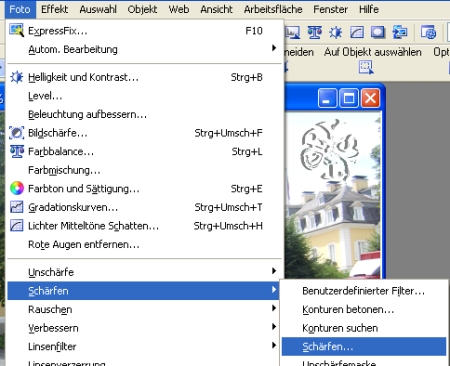Choose Konturen betonen...
Image resolution: width=450 pixels, height=366 pixels.
(364, 310)
